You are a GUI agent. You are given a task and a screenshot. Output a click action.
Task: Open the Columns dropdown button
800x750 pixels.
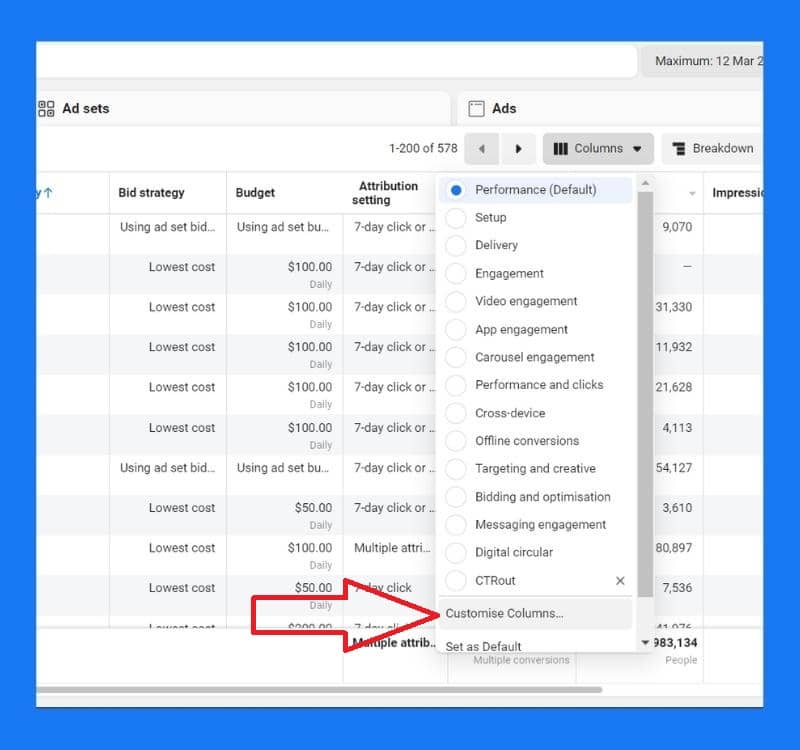(598, 148)
